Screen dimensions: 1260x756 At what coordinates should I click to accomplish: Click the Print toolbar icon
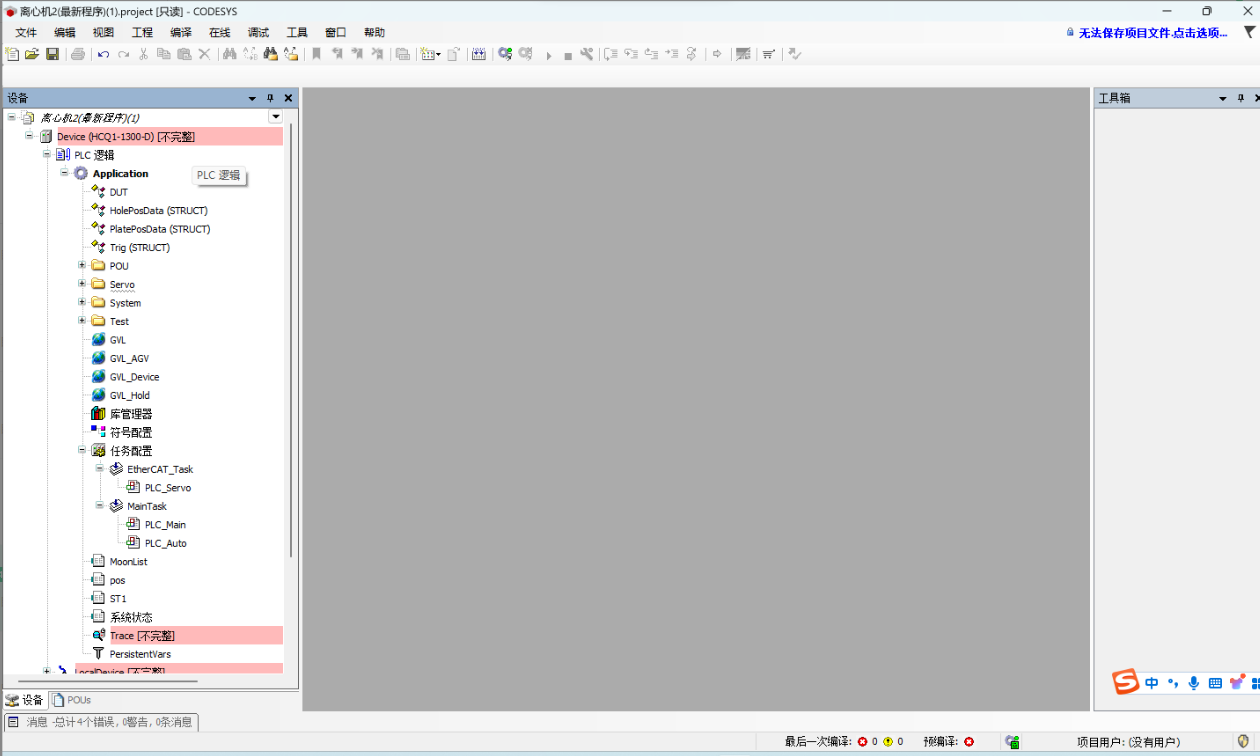click(x=78, y=54)
